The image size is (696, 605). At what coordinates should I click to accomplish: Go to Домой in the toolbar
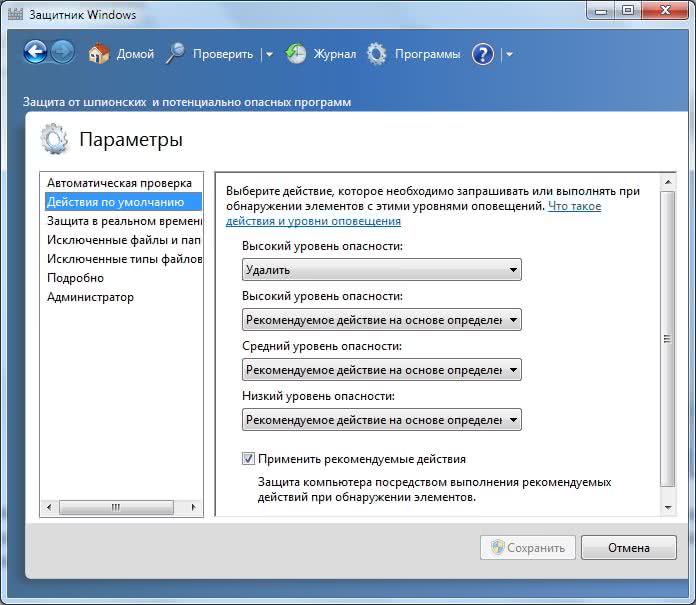[135, 54]
